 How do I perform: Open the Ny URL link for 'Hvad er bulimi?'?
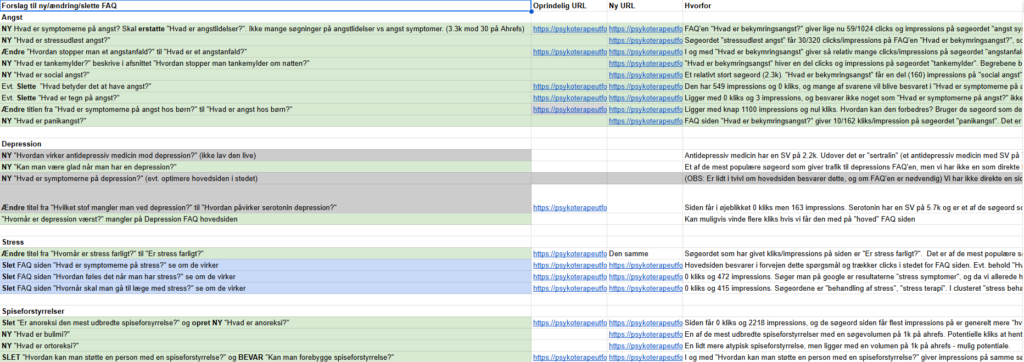pos(645,335)
